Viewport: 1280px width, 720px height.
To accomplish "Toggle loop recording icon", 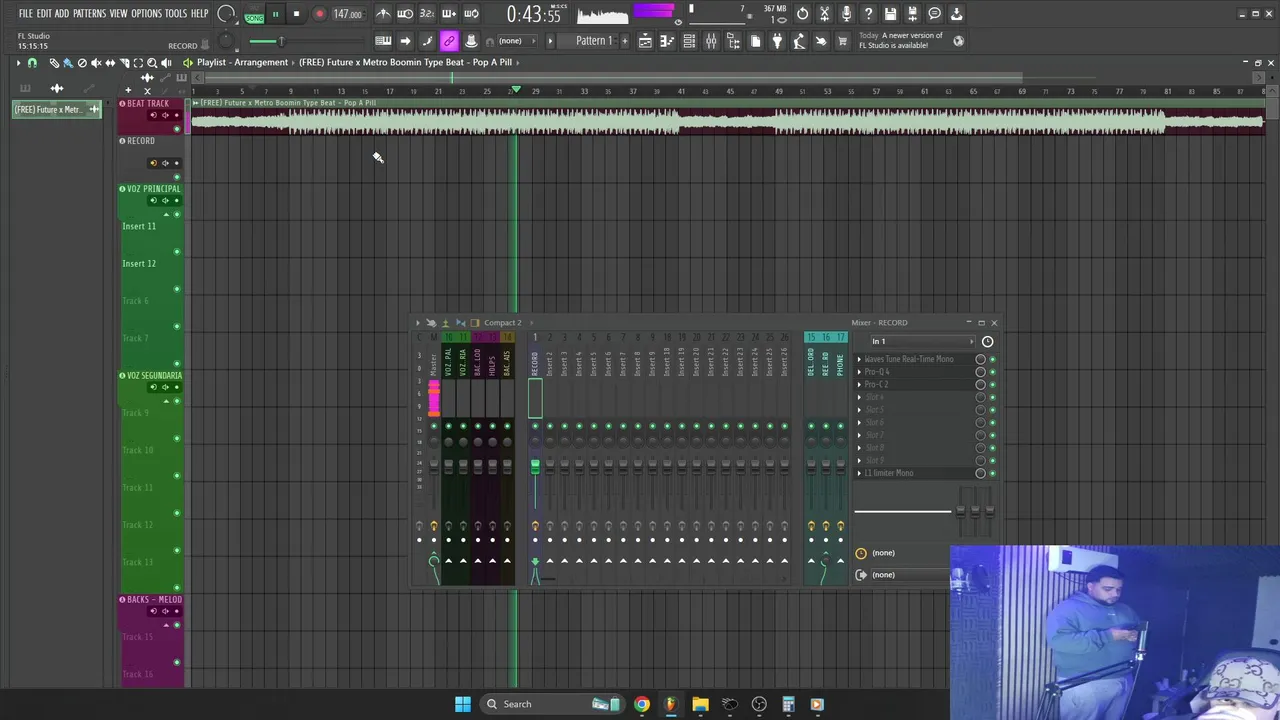I will click(x=471, y=14).
